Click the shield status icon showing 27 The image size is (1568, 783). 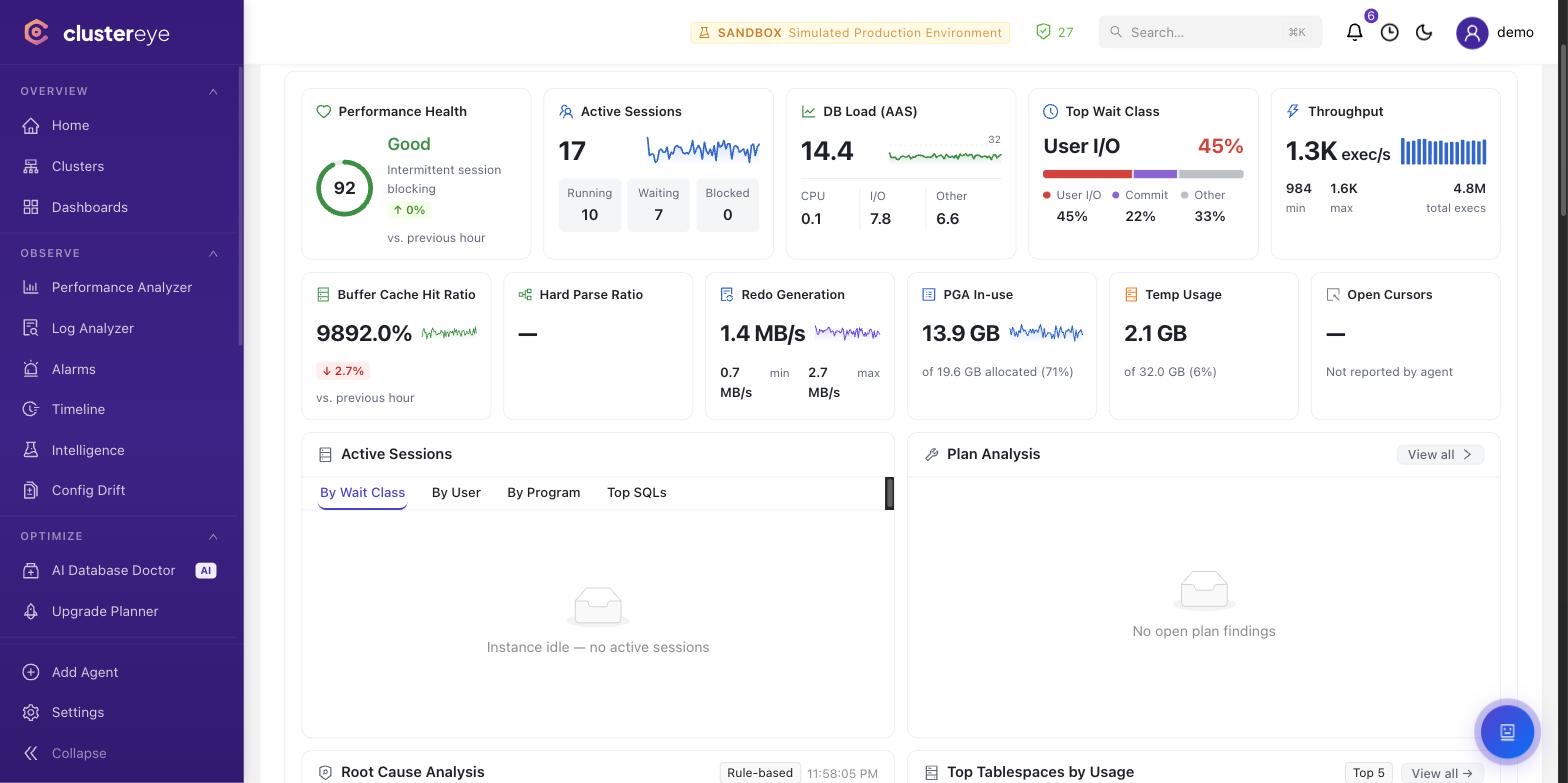tap(1043, 32)
